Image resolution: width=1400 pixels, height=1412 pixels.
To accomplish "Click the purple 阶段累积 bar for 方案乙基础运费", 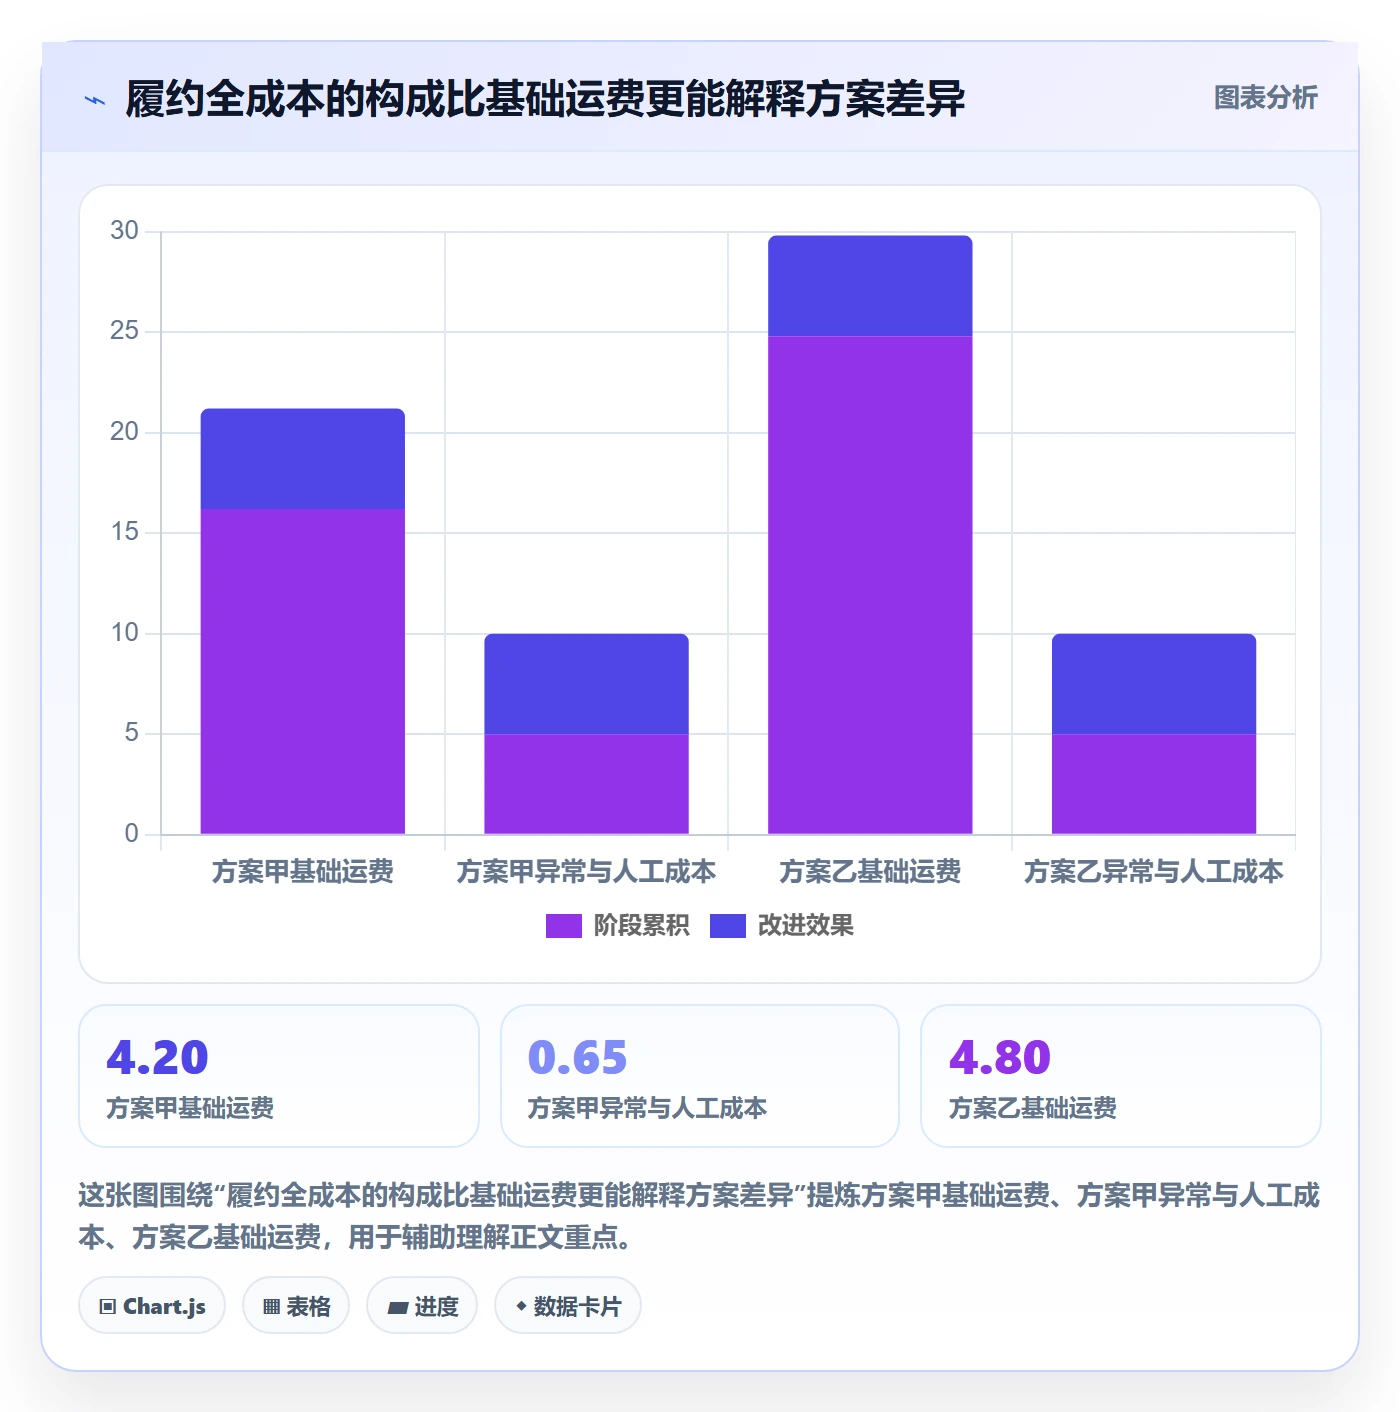I will [870, 585].
